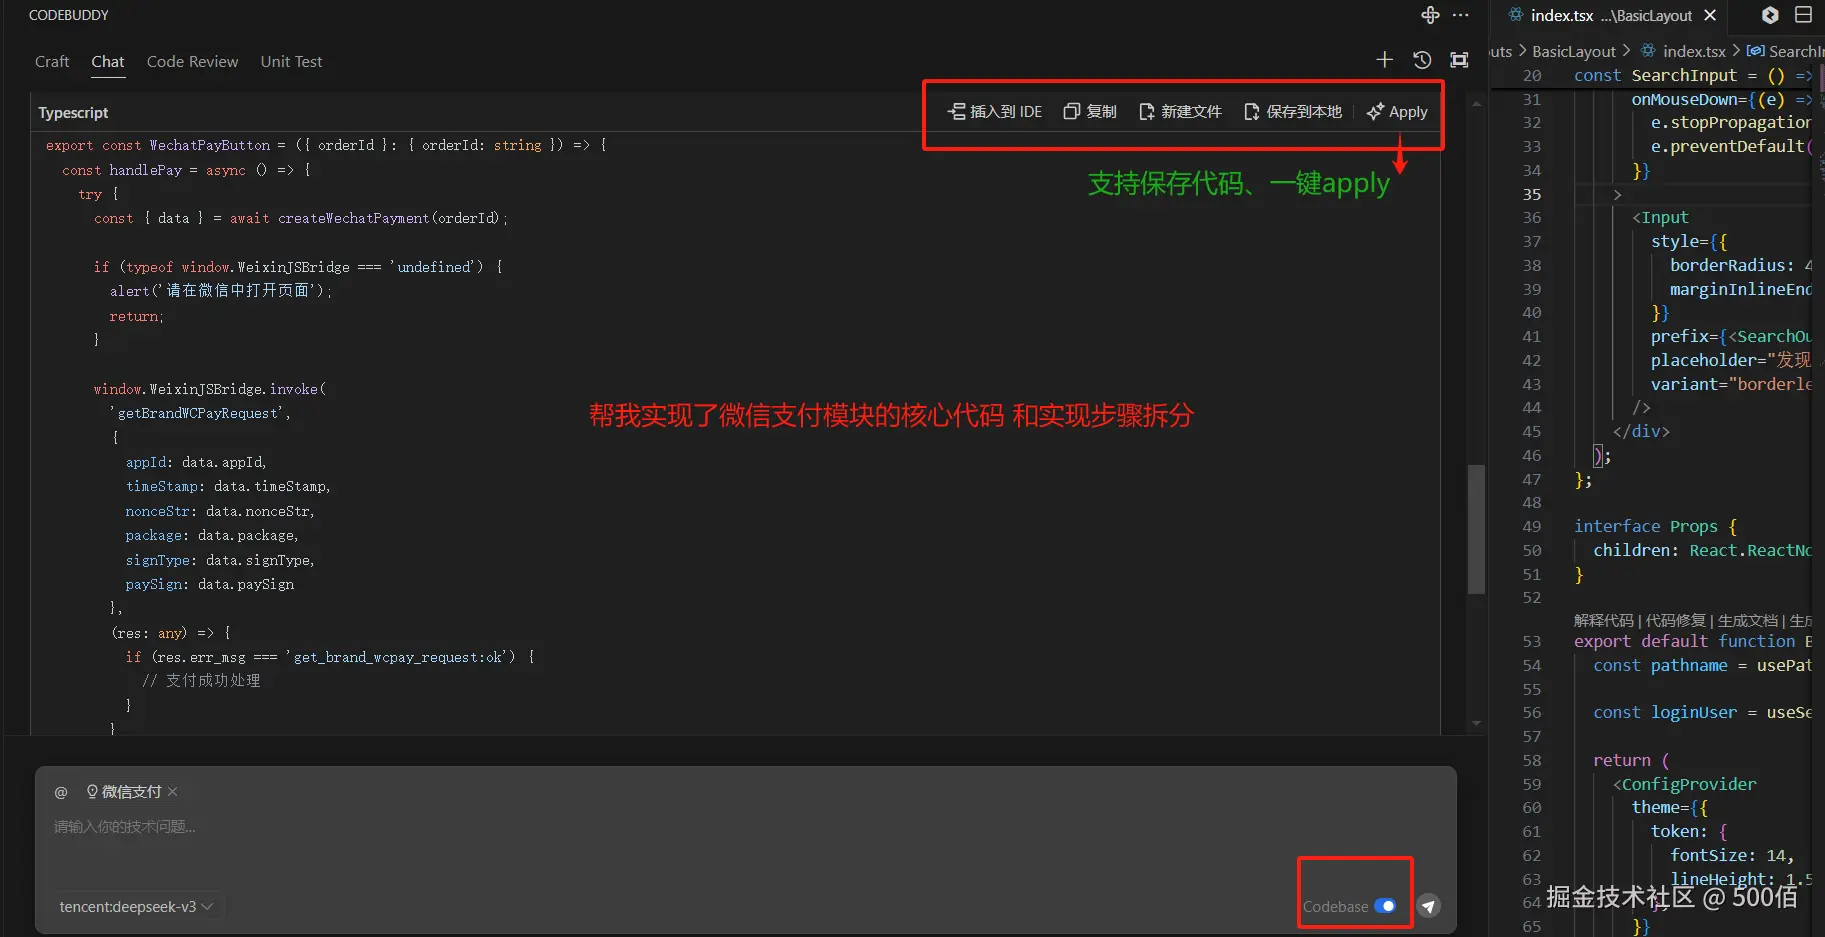Screen dimensions: 1825x937
Task: Open the more options ellipsis menu
Action: click(x=1461, y=15)
